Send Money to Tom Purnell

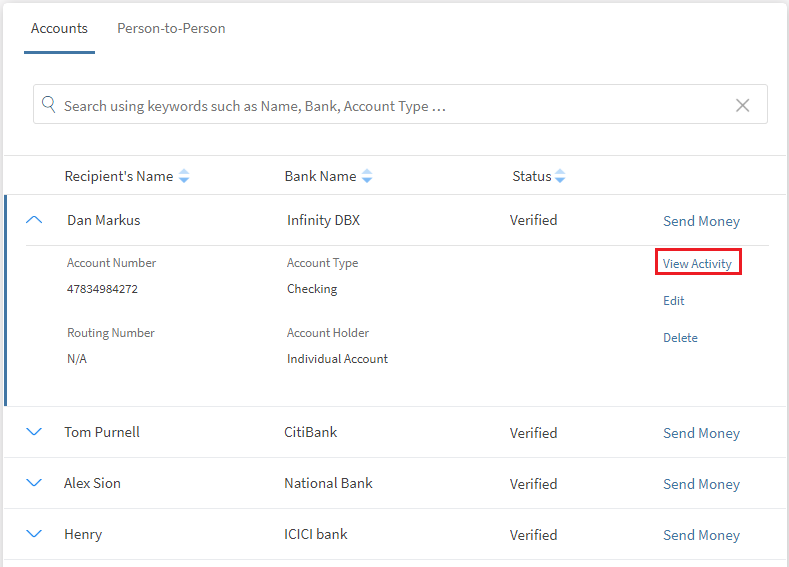click(x=701, y=433)
